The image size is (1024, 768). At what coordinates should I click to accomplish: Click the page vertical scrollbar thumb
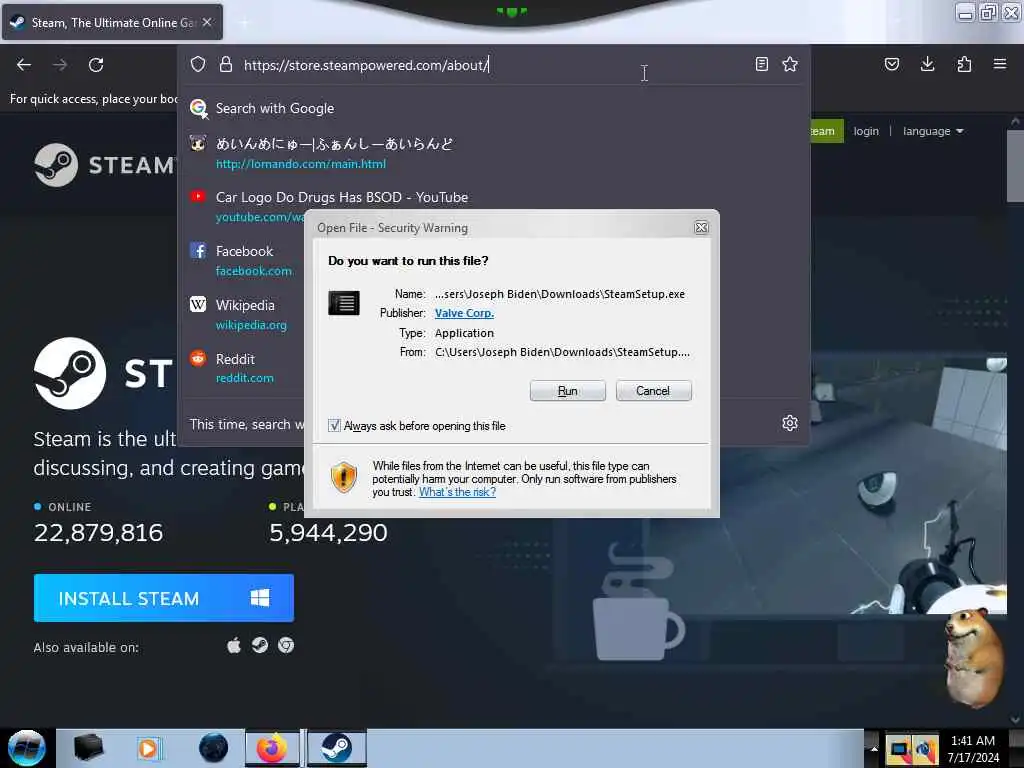pos(1015,167)
